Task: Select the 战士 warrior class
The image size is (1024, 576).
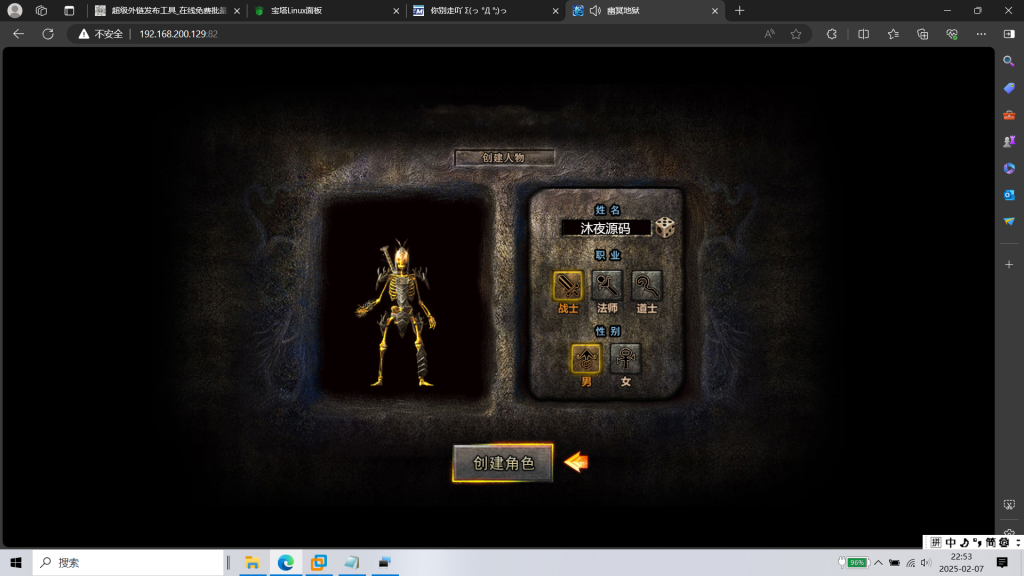Action: pos(568,287)
